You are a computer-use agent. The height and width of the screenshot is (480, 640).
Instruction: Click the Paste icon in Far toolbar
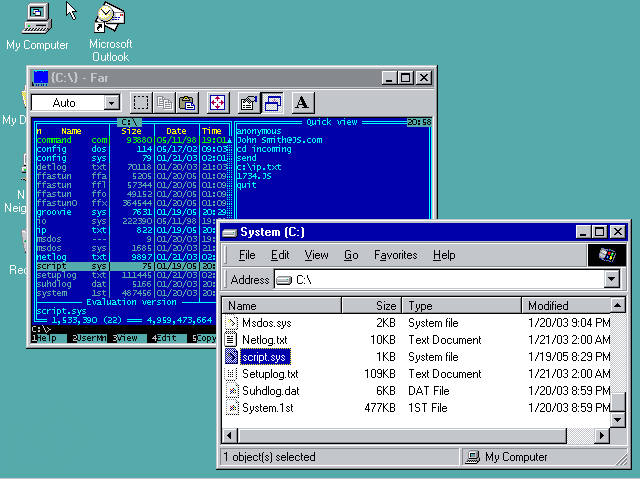(x=187, y=102)
